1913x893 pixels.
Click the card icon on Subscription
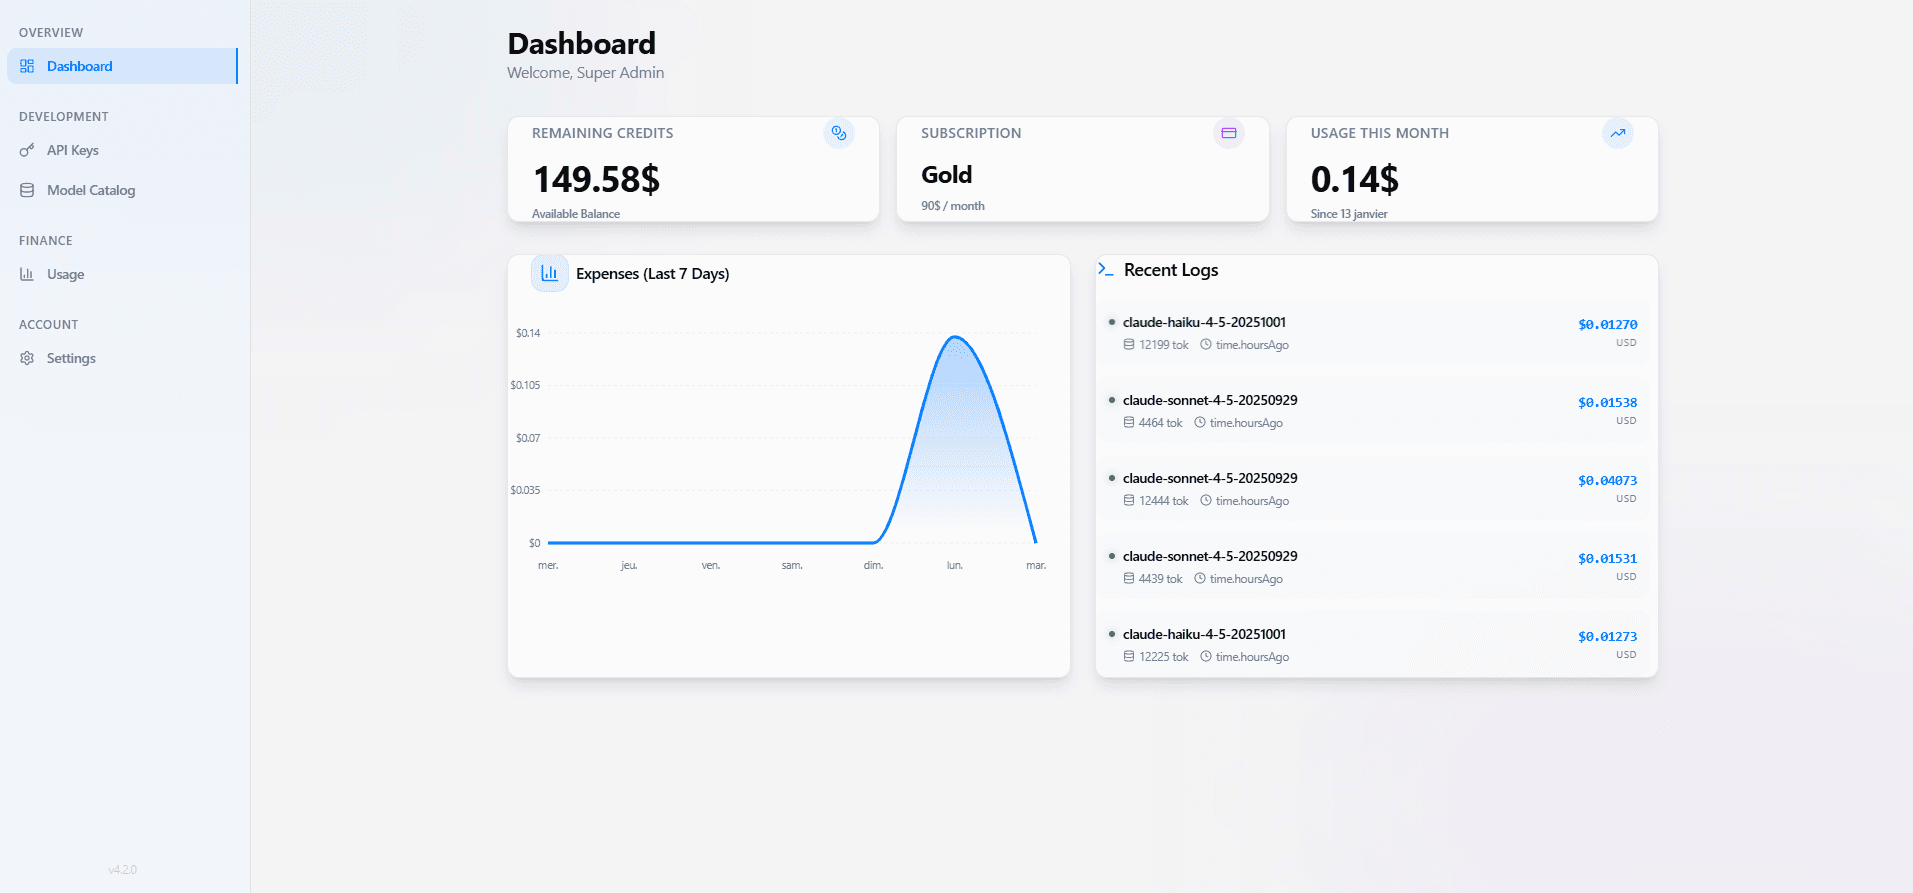(x=1229, y=133)
